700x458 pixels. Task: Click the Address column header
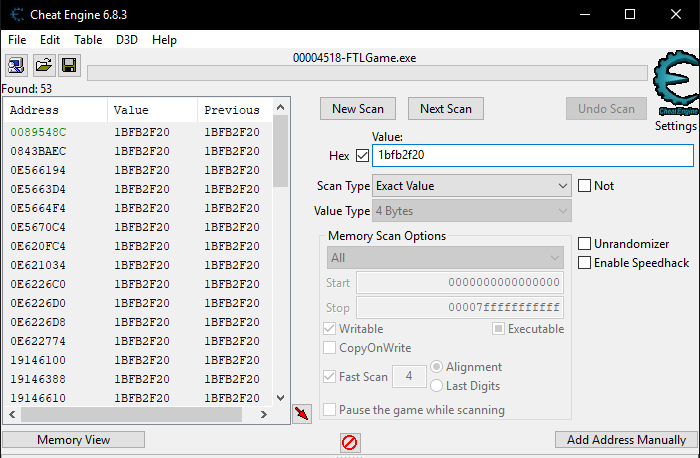point(56,110)
